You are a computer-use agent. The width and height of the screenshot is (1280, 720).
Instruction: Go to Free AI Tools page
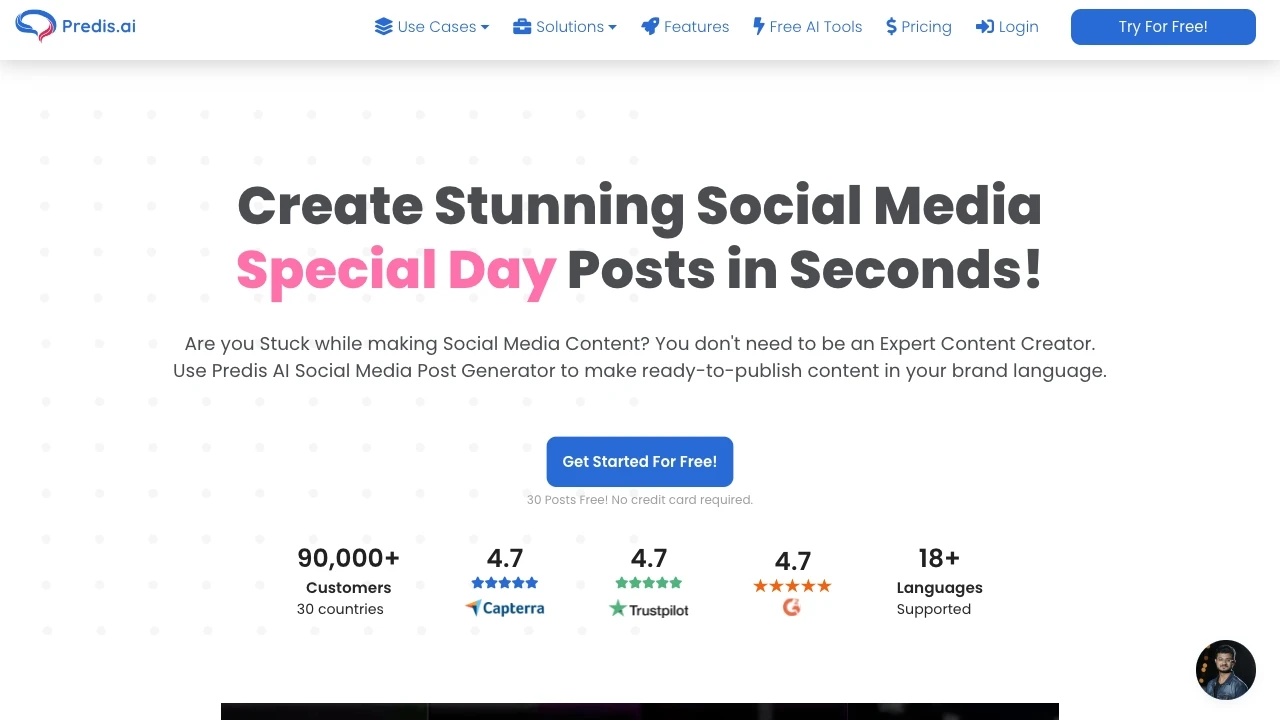815,27
